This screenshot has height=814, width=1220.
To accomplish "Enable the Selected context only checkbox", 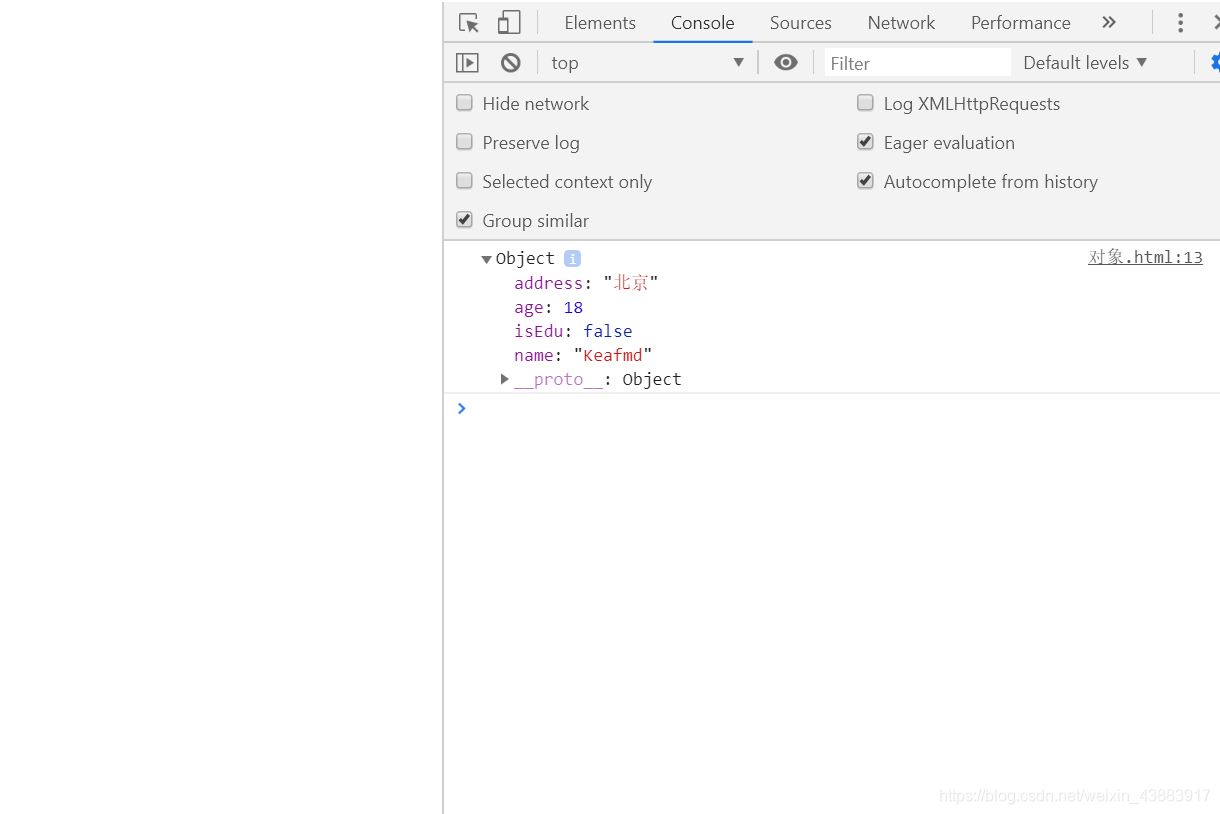I will 464,181.
